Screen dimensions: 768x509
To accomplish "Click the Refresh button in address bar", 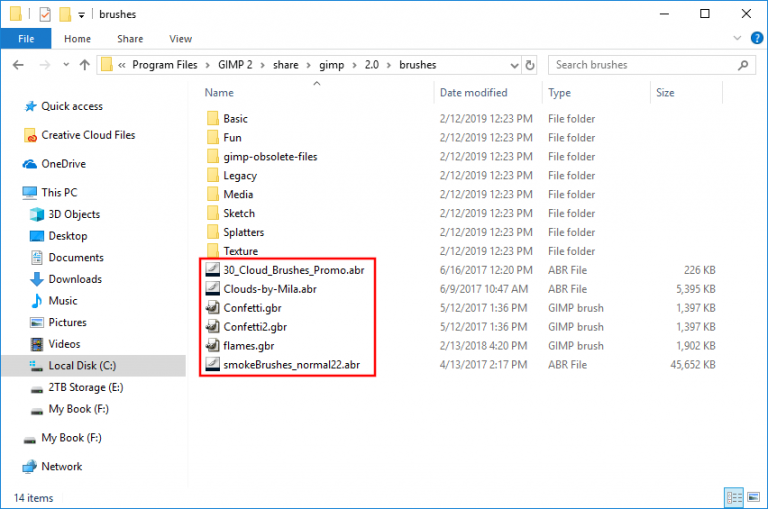I will point(530,65).
